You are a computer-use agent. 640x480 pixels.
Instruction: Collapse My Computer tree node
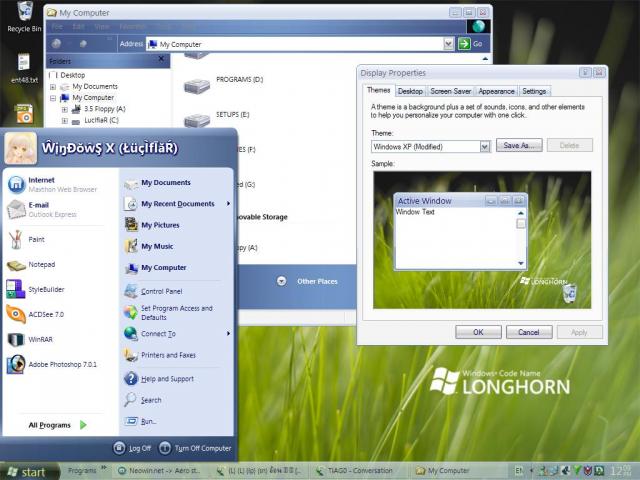[x=53, y=98]
